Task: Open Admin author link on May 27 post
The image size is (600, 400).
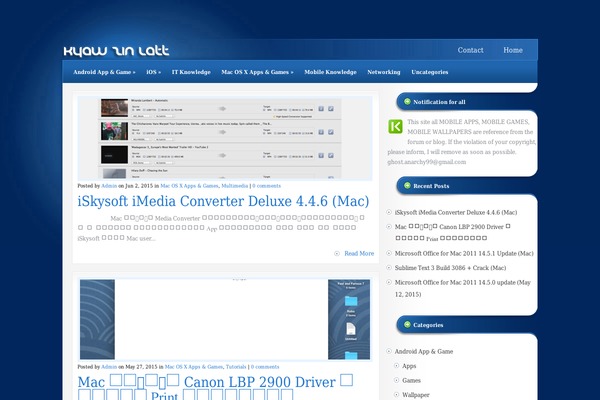Action: tap(109, 367)
